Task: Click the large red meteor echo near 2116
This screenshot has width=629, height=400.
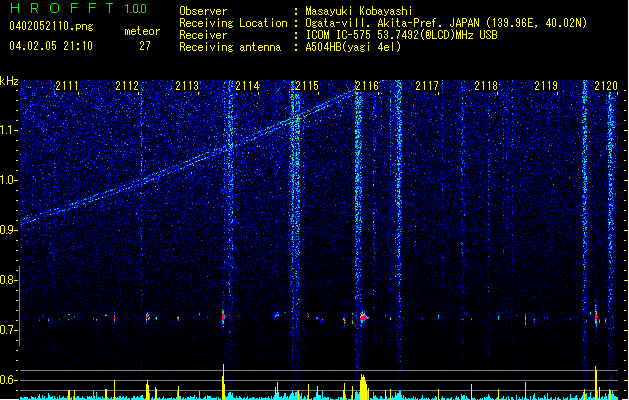Action: (363, 317)
